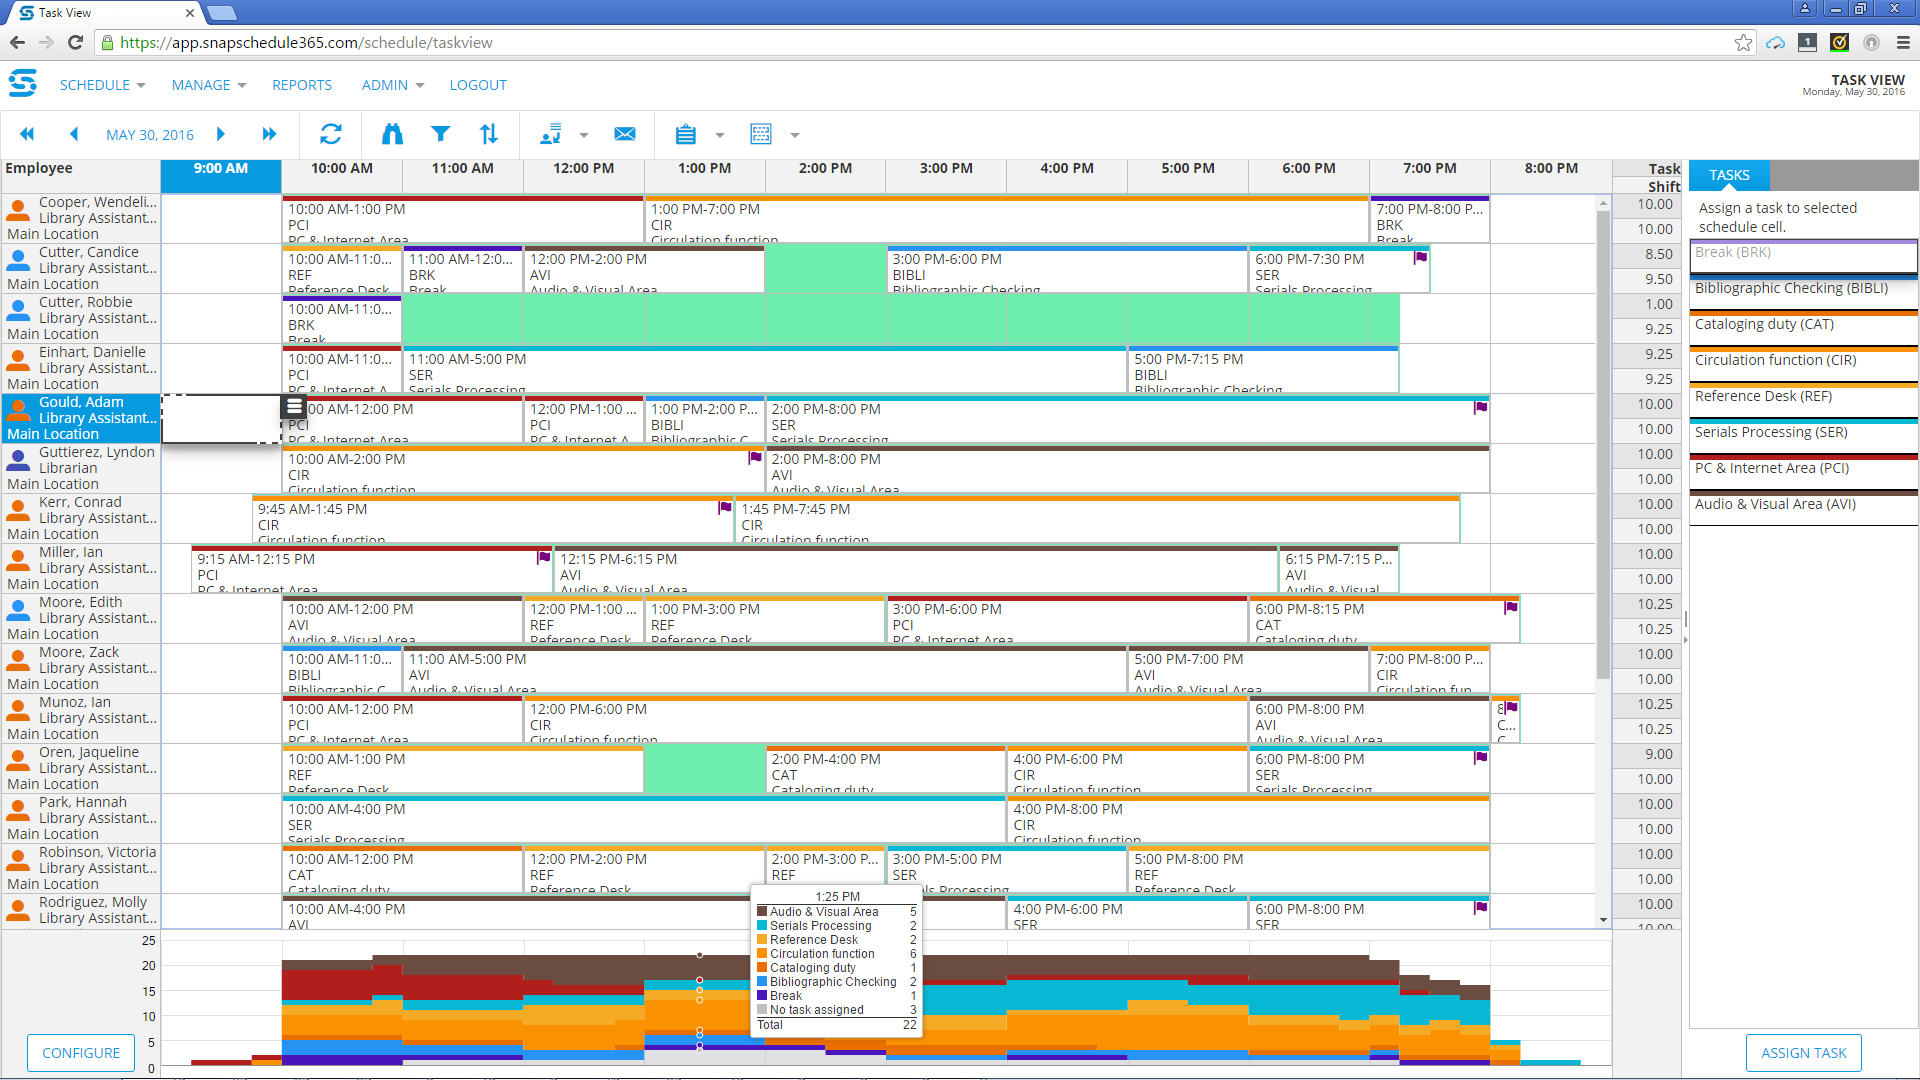The width and height of the screenshot is (1920, 1080).
Task: Click the clipboard task icon
Action: pyautogui.click(x=685, y=134)
